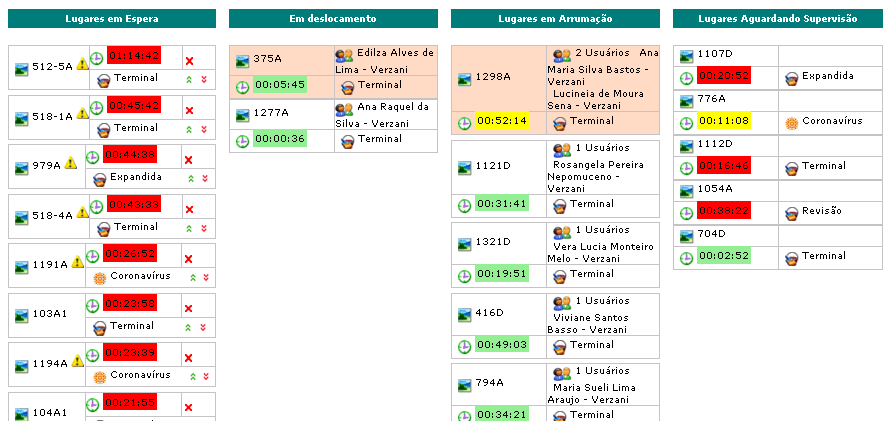Select the Lugares Aguardando Supervisão header
The width and height of the screenshot is (890, 421).
[x=777, y=19]
